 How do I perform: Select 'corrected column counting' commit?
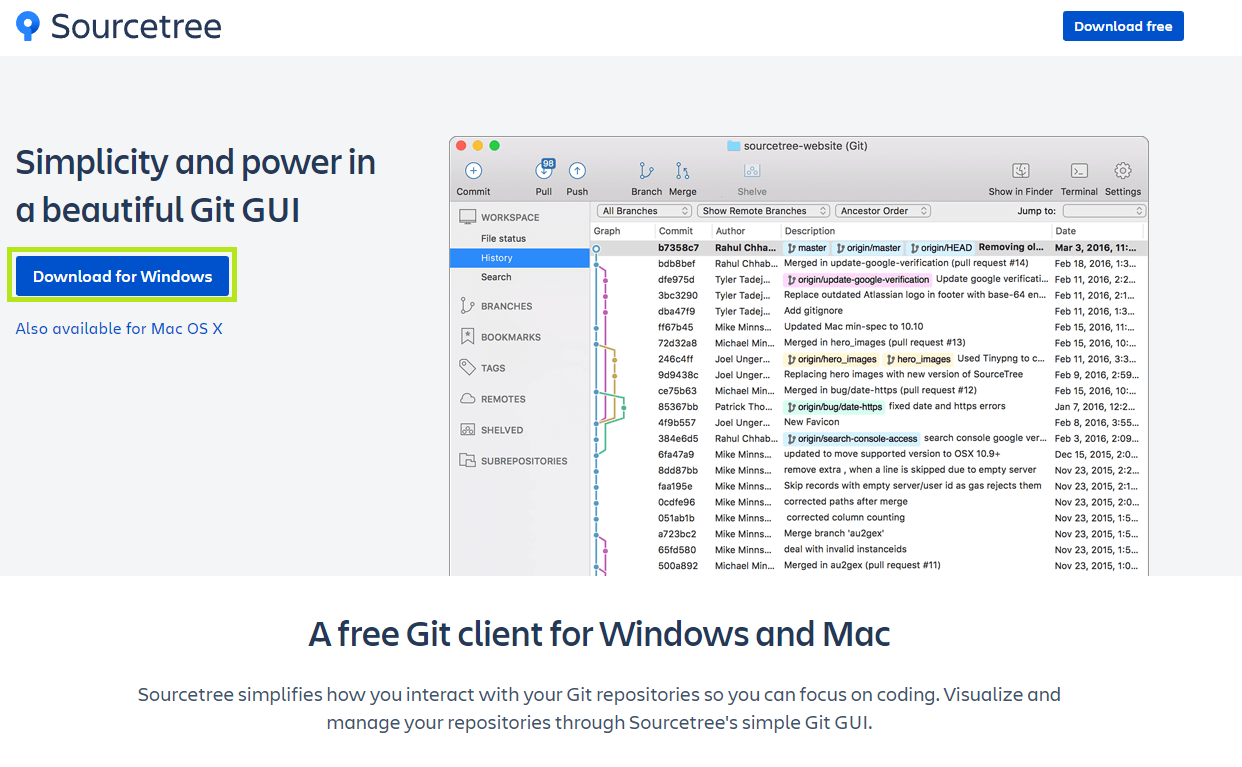pos(845,518)
